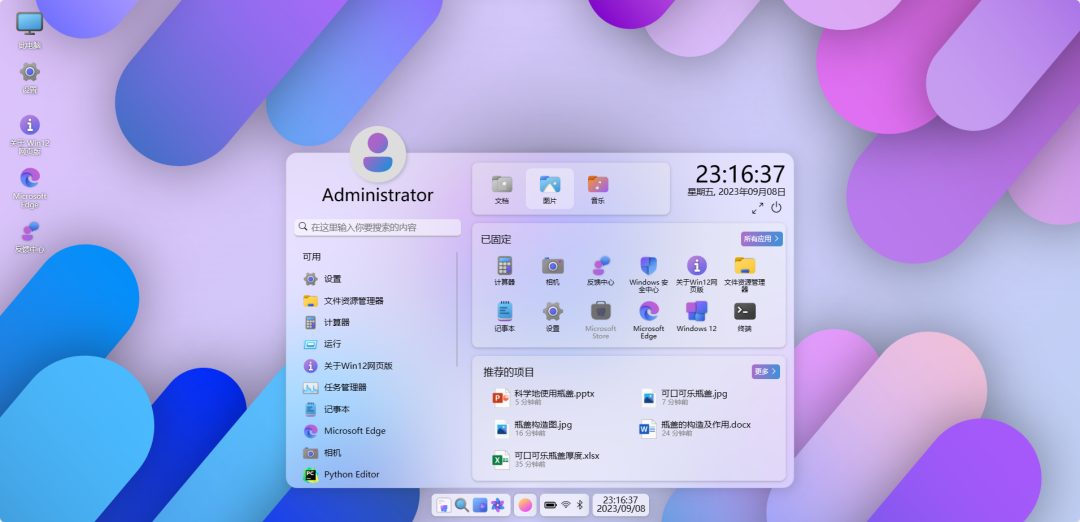The image size is (1080, 522).
Task: Expand 更多 recommended items
Action: point(766,372)
